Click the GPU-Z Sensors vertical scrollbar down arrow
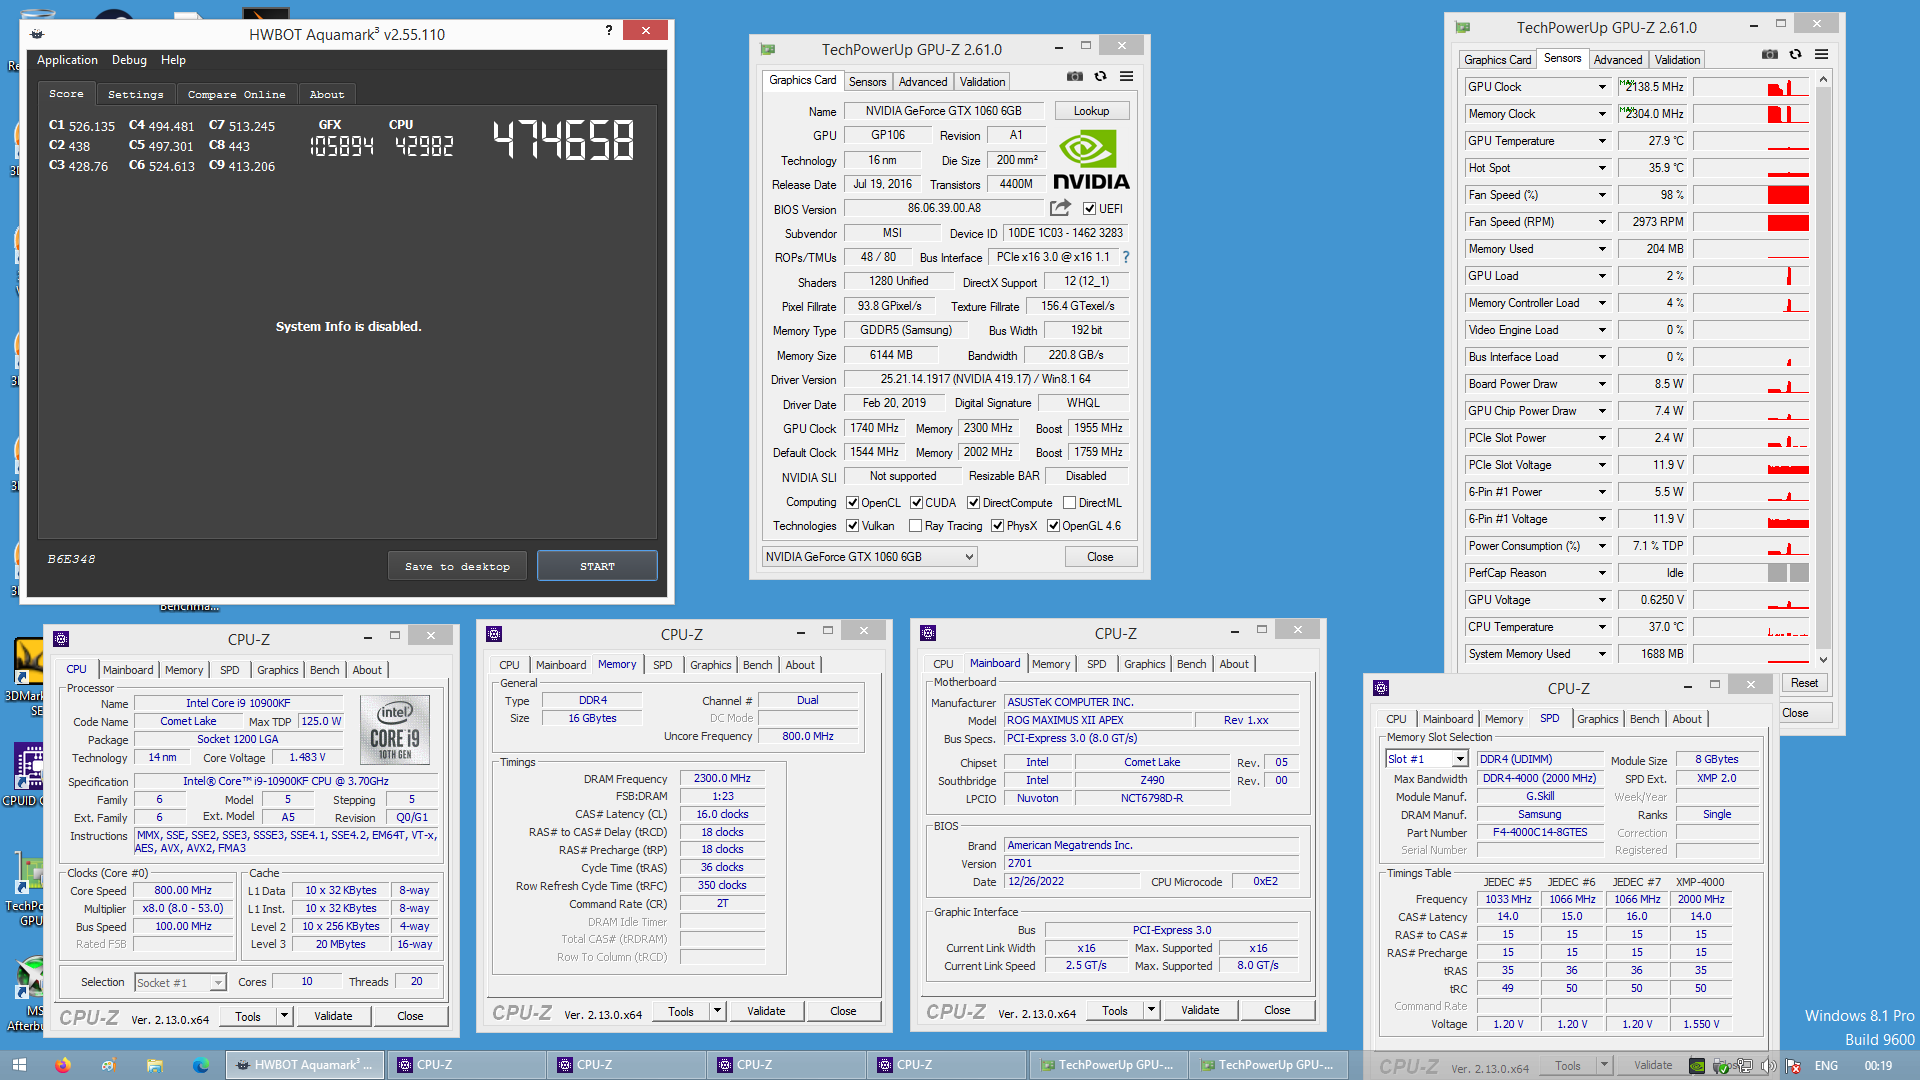This screenshot has width=1920, height=1080. 1823,659
